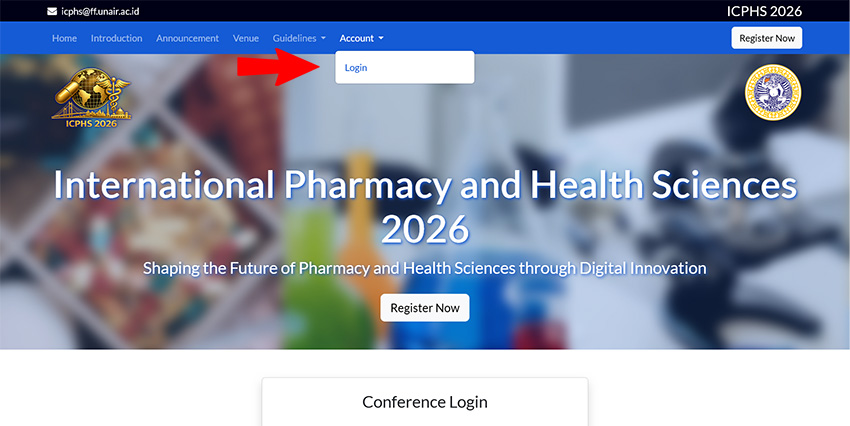Click the ICPHS 2026 golden globe logo
The width and height of the screenshot is (850, 426).
(92, 97)
